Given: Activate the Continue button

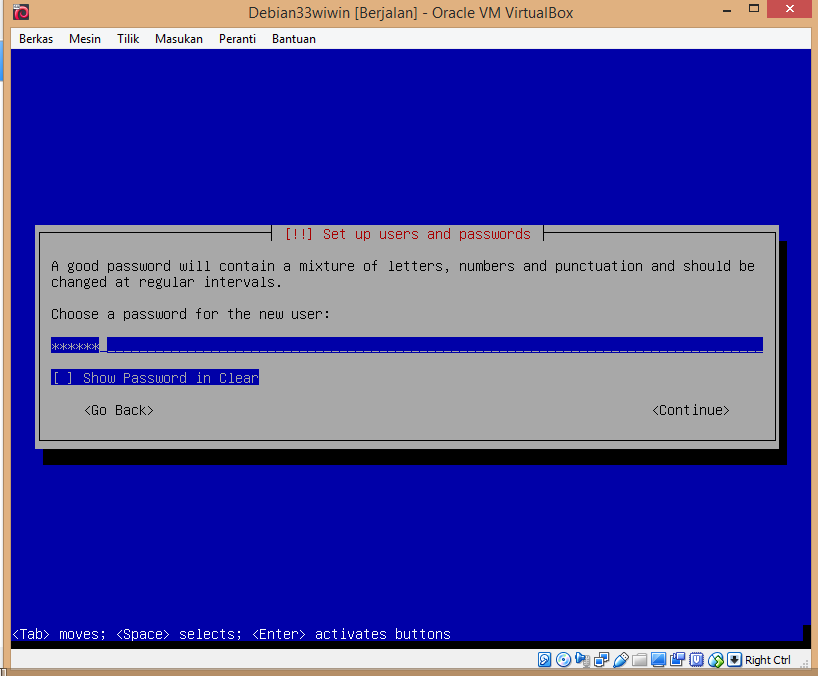Looking at the screenshot, I should click(691, 411).
